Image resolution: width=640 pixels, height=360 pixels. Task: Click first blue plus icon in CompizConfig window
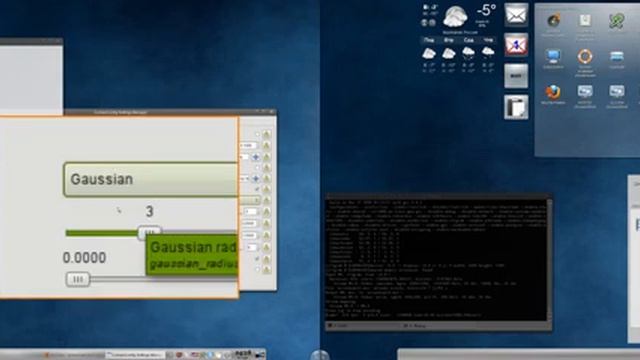[x=256, y=157]
